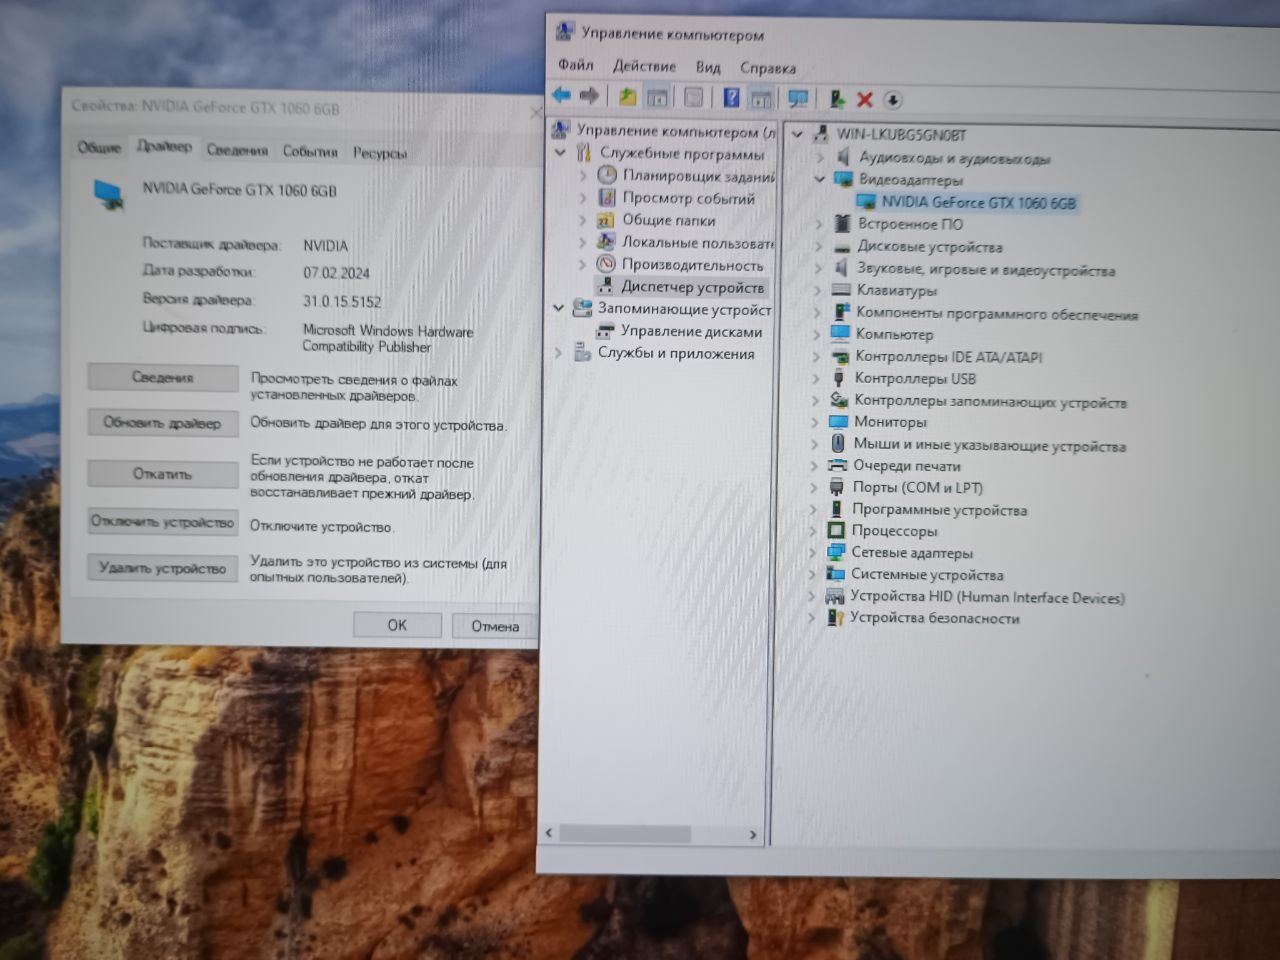
Task: Expand the Мониторы category
Action: tap(815, 422)
